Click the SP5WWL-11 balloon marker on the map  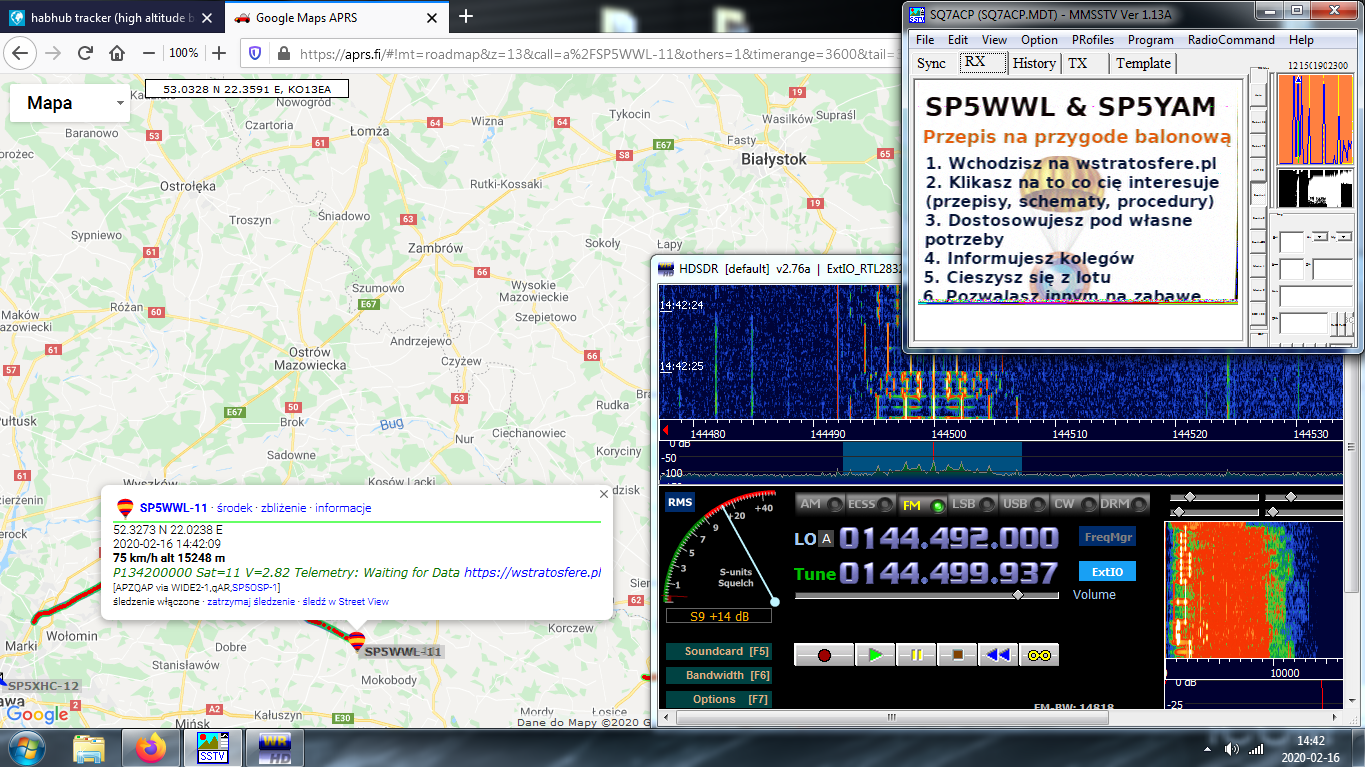(x=357, y=641)
